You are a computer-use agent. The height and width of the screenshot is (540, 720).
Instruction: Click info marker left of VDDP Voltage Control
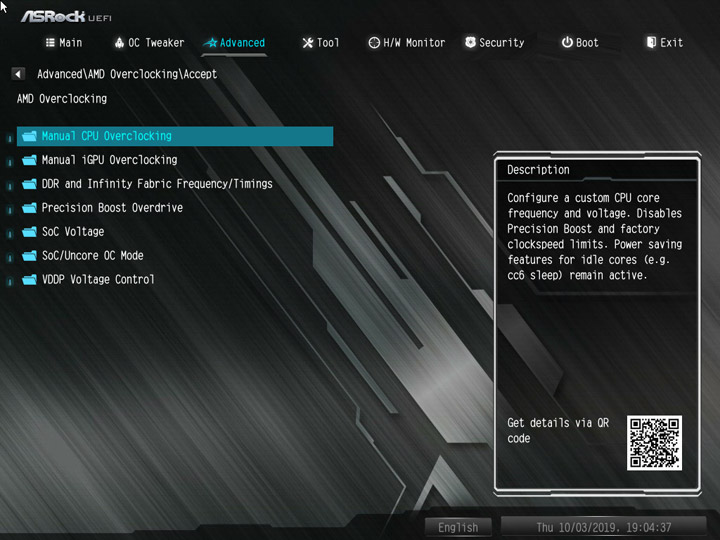coord(9,281)
